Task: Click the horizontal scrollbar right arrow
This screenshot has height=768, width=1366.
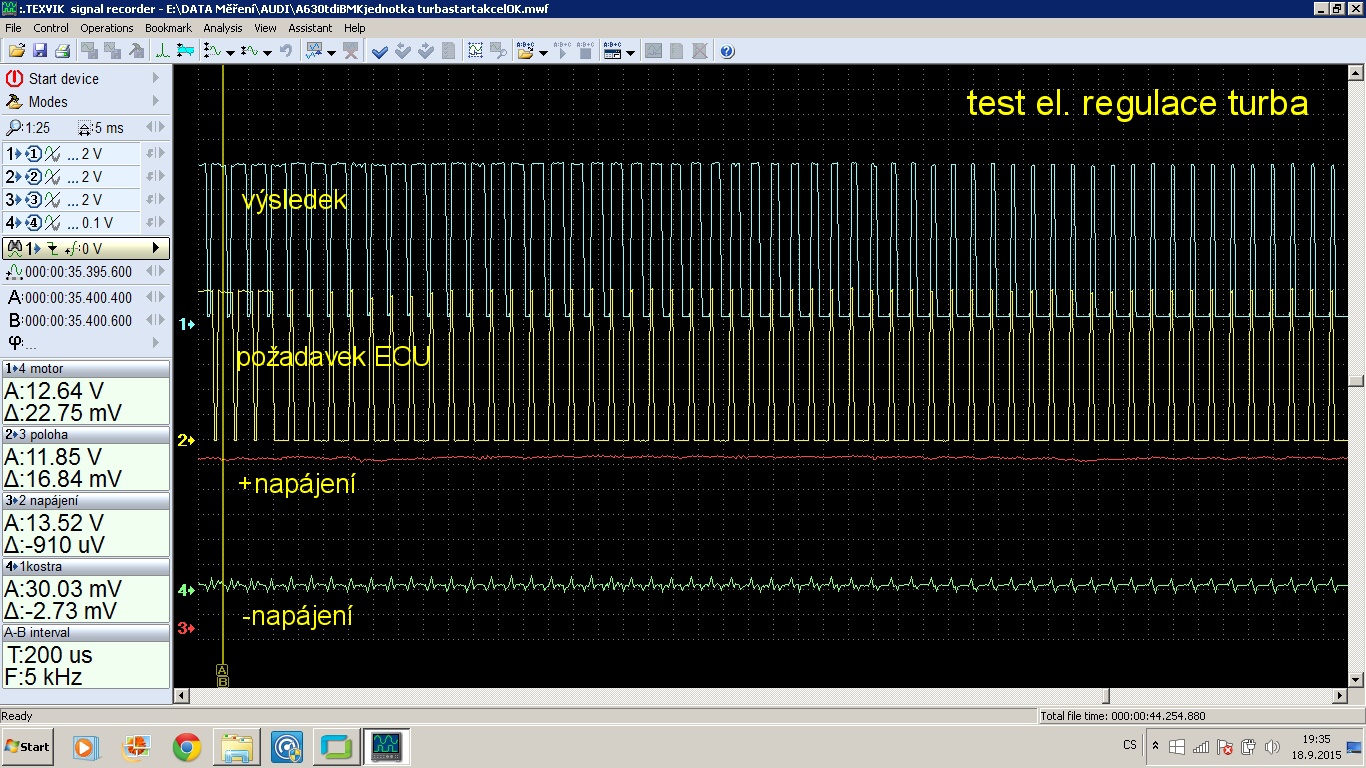Action: [x=1341, y=696]
